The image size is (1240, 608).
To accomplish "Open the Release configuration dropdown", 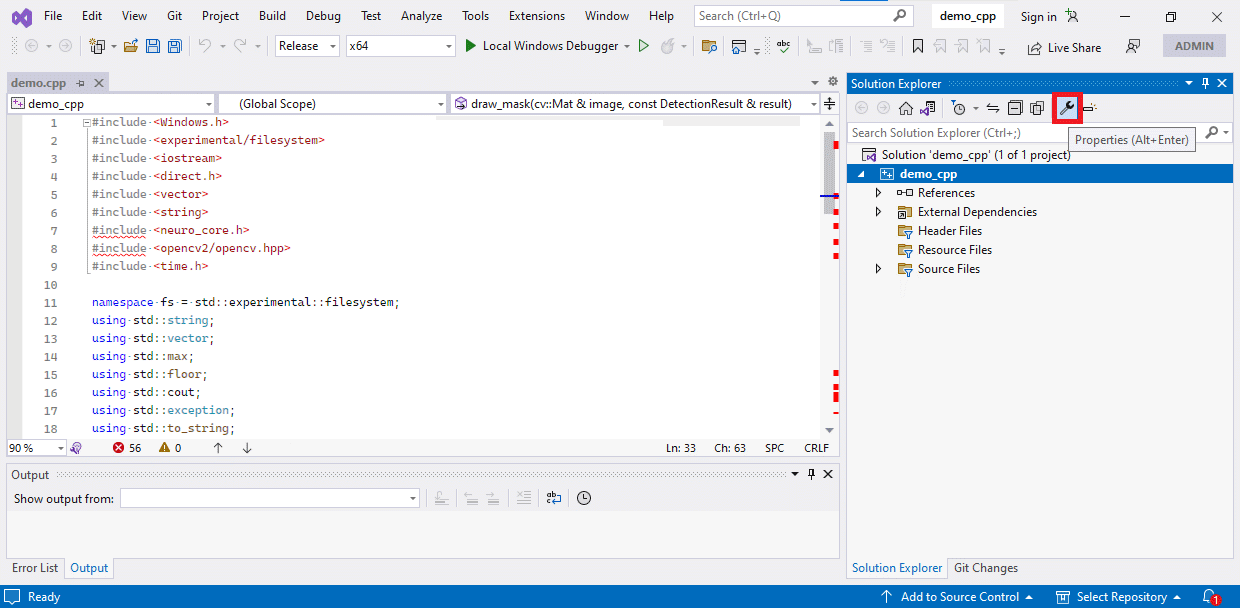I will 309,46.
